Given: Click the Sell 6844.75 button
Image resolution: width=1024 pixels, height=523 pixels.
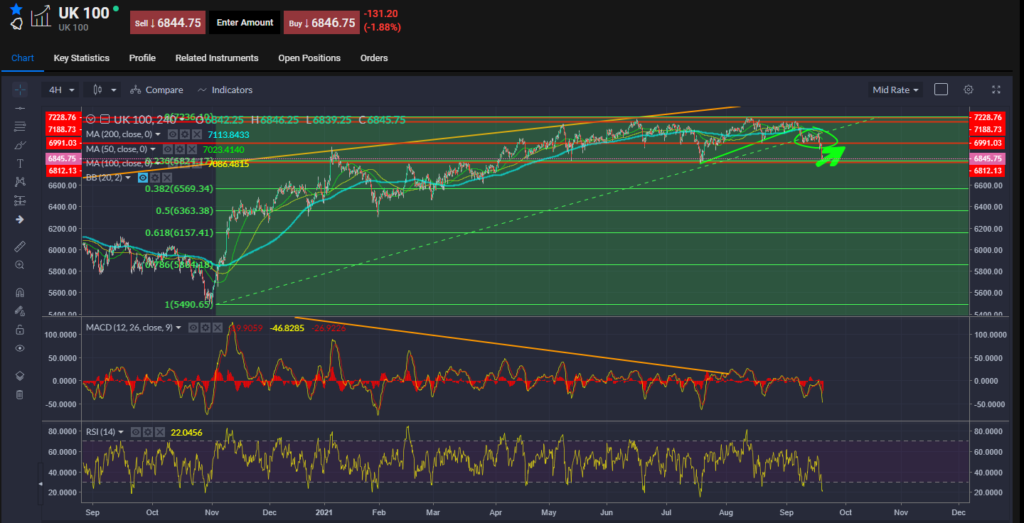Looking at the screenshot, I should tap(168, 22).
